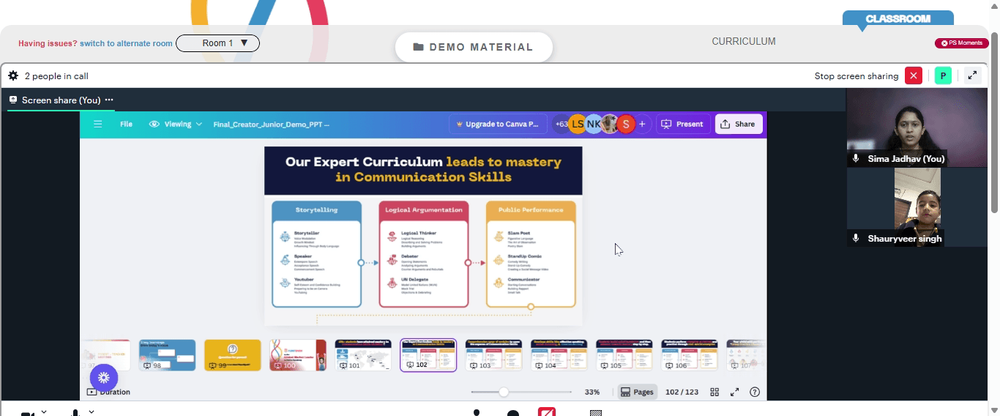Expand the Viewing mode dropdown
This screenshot has height=416, width=1000.
pos(175,124)
